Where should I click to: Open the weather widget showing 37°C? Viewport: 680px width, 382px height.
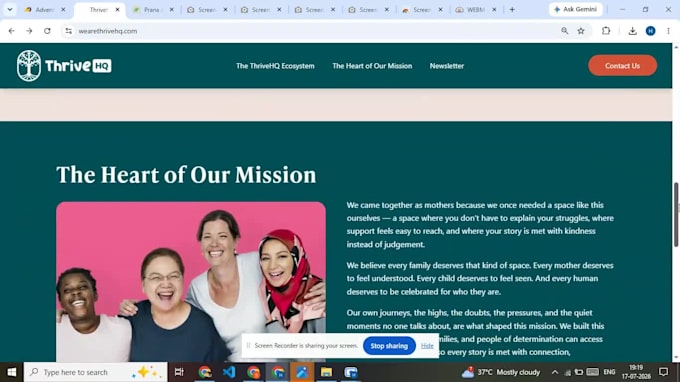pyautogui.click(x=500, y=372)
